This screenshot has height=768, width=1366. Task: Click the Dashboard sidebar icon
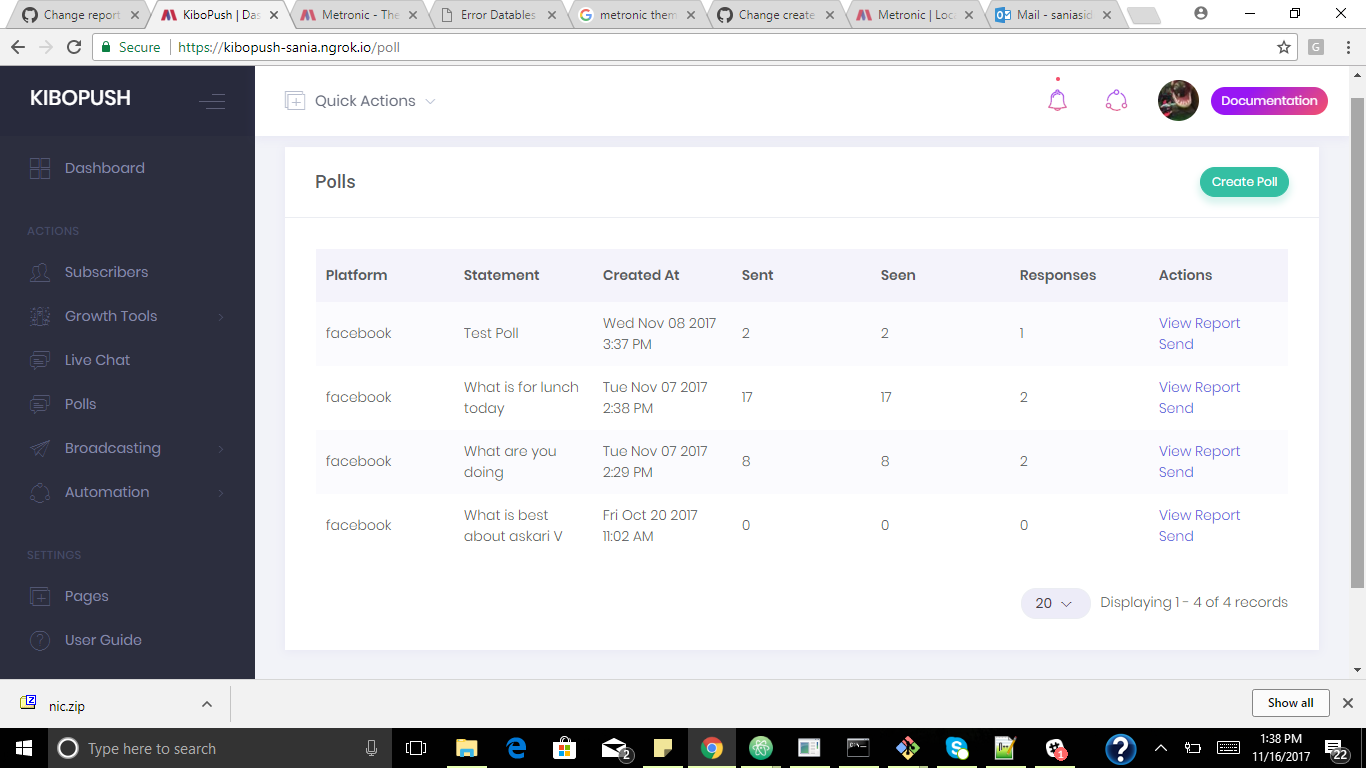(39, 168)
